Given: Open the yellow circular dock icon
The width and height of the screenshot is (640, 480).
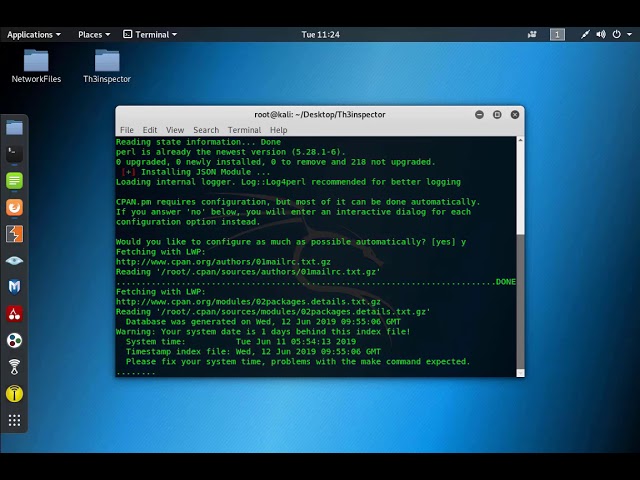Looking at the screenshot, I should click(14, 394).
